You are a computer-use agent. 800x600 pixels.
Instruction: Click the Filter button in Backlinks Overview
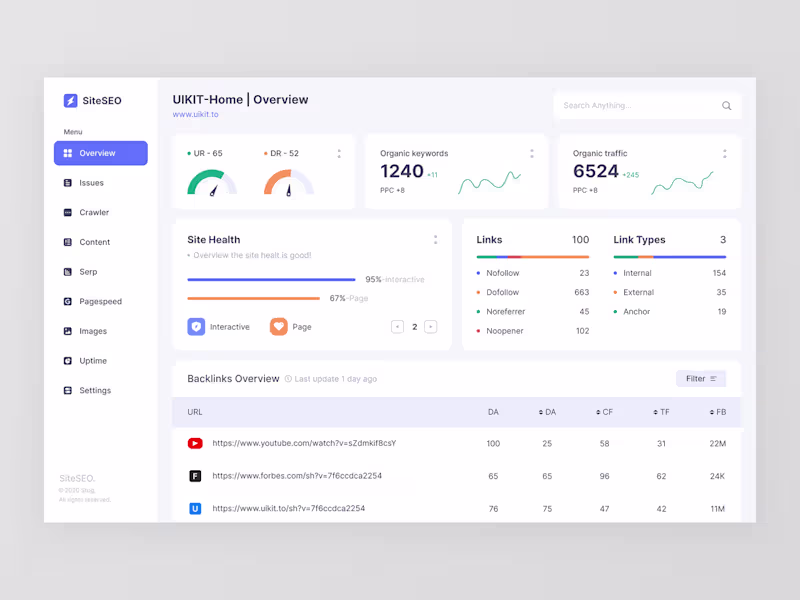pos(701,379)
